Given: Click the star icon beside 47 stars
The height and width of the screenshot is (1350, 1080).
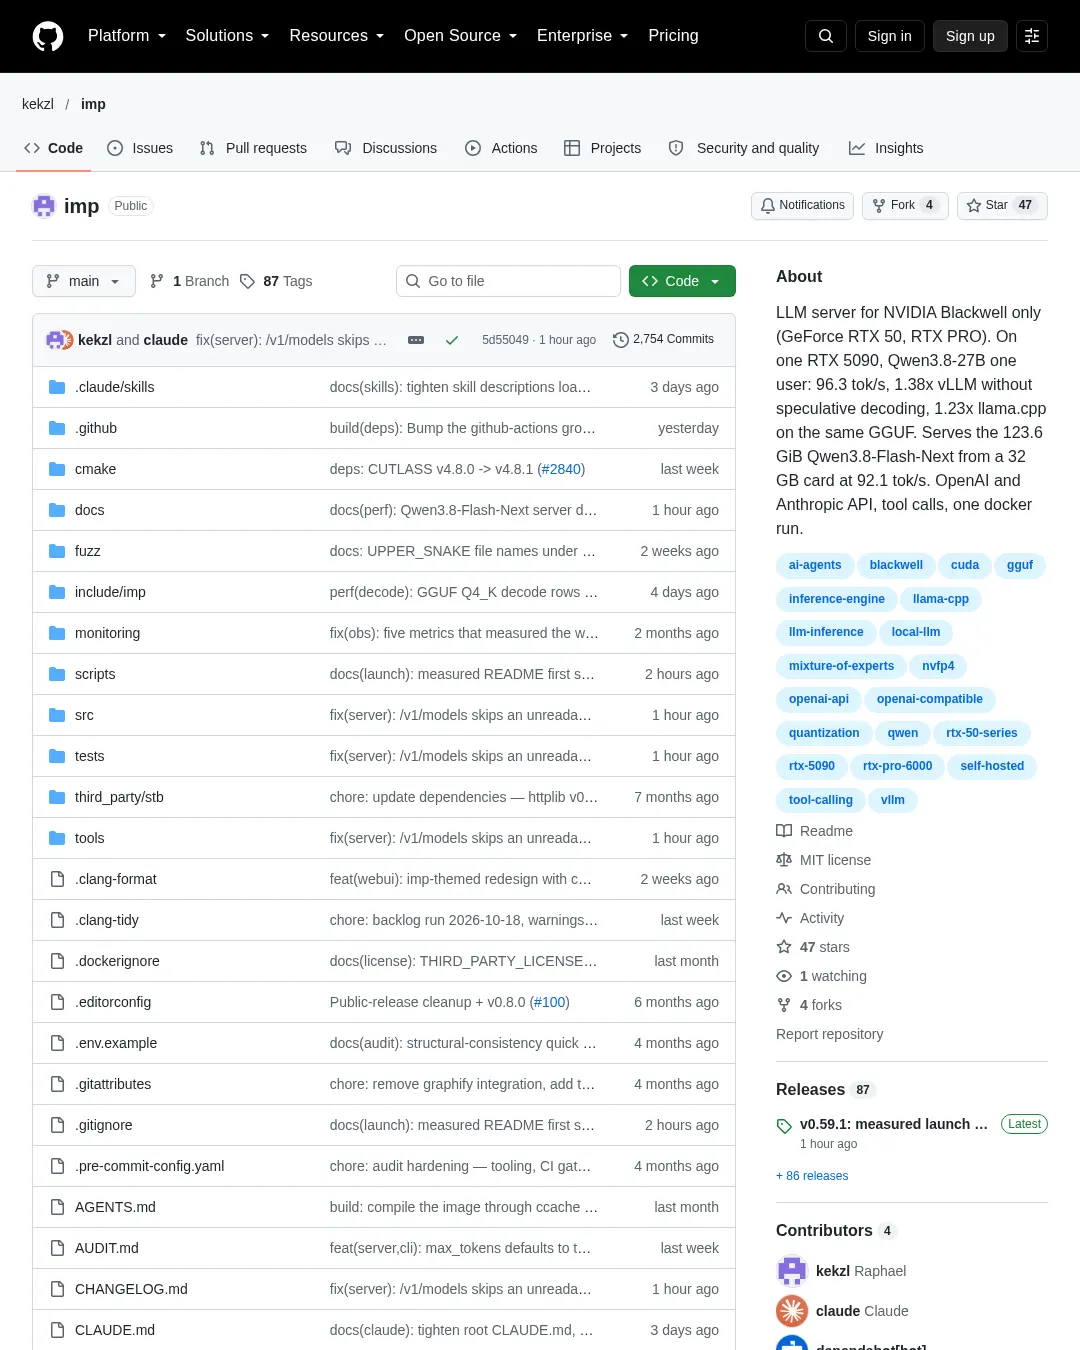Looking at the screenshot, I should [x=784, y=947].
